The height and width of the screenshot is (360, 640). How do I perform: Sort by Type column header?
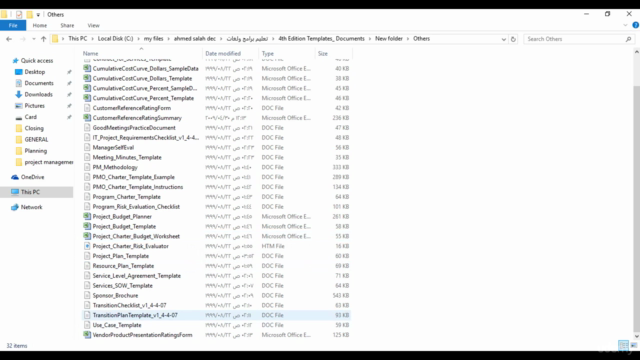(268, 53)
